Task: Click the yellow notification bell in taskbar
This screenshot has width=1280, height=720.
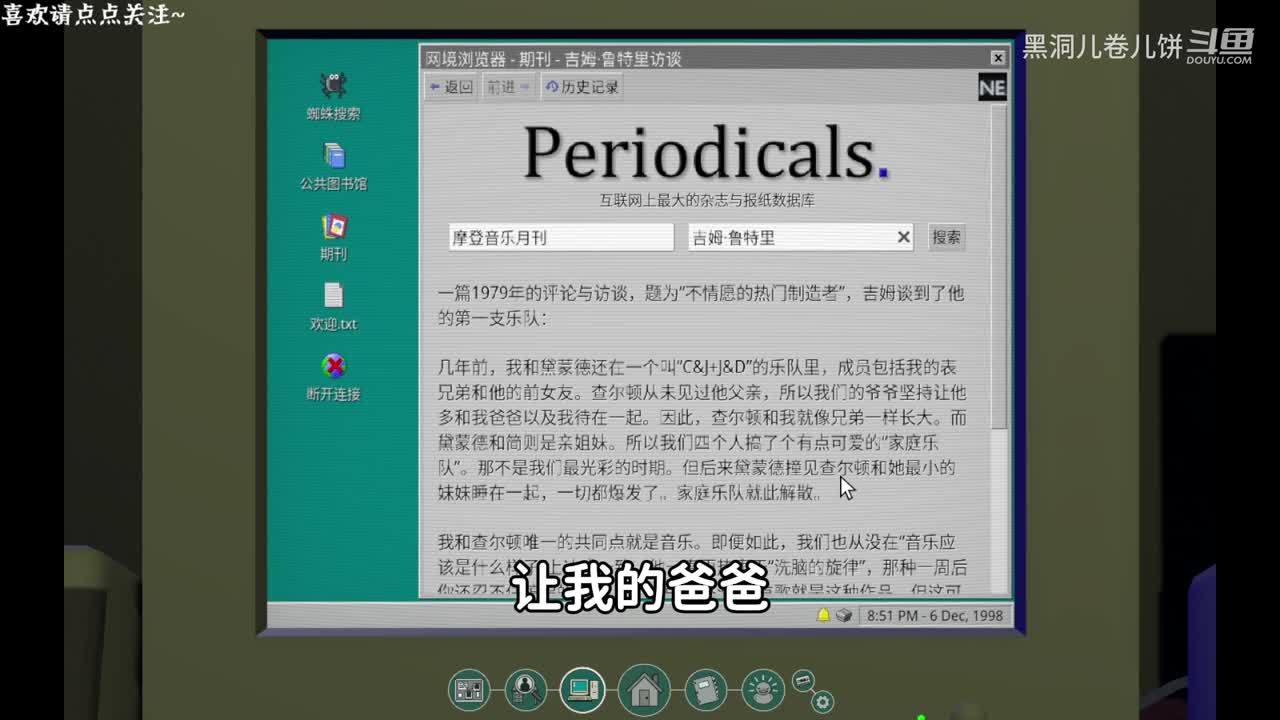Action: point(824,615)
